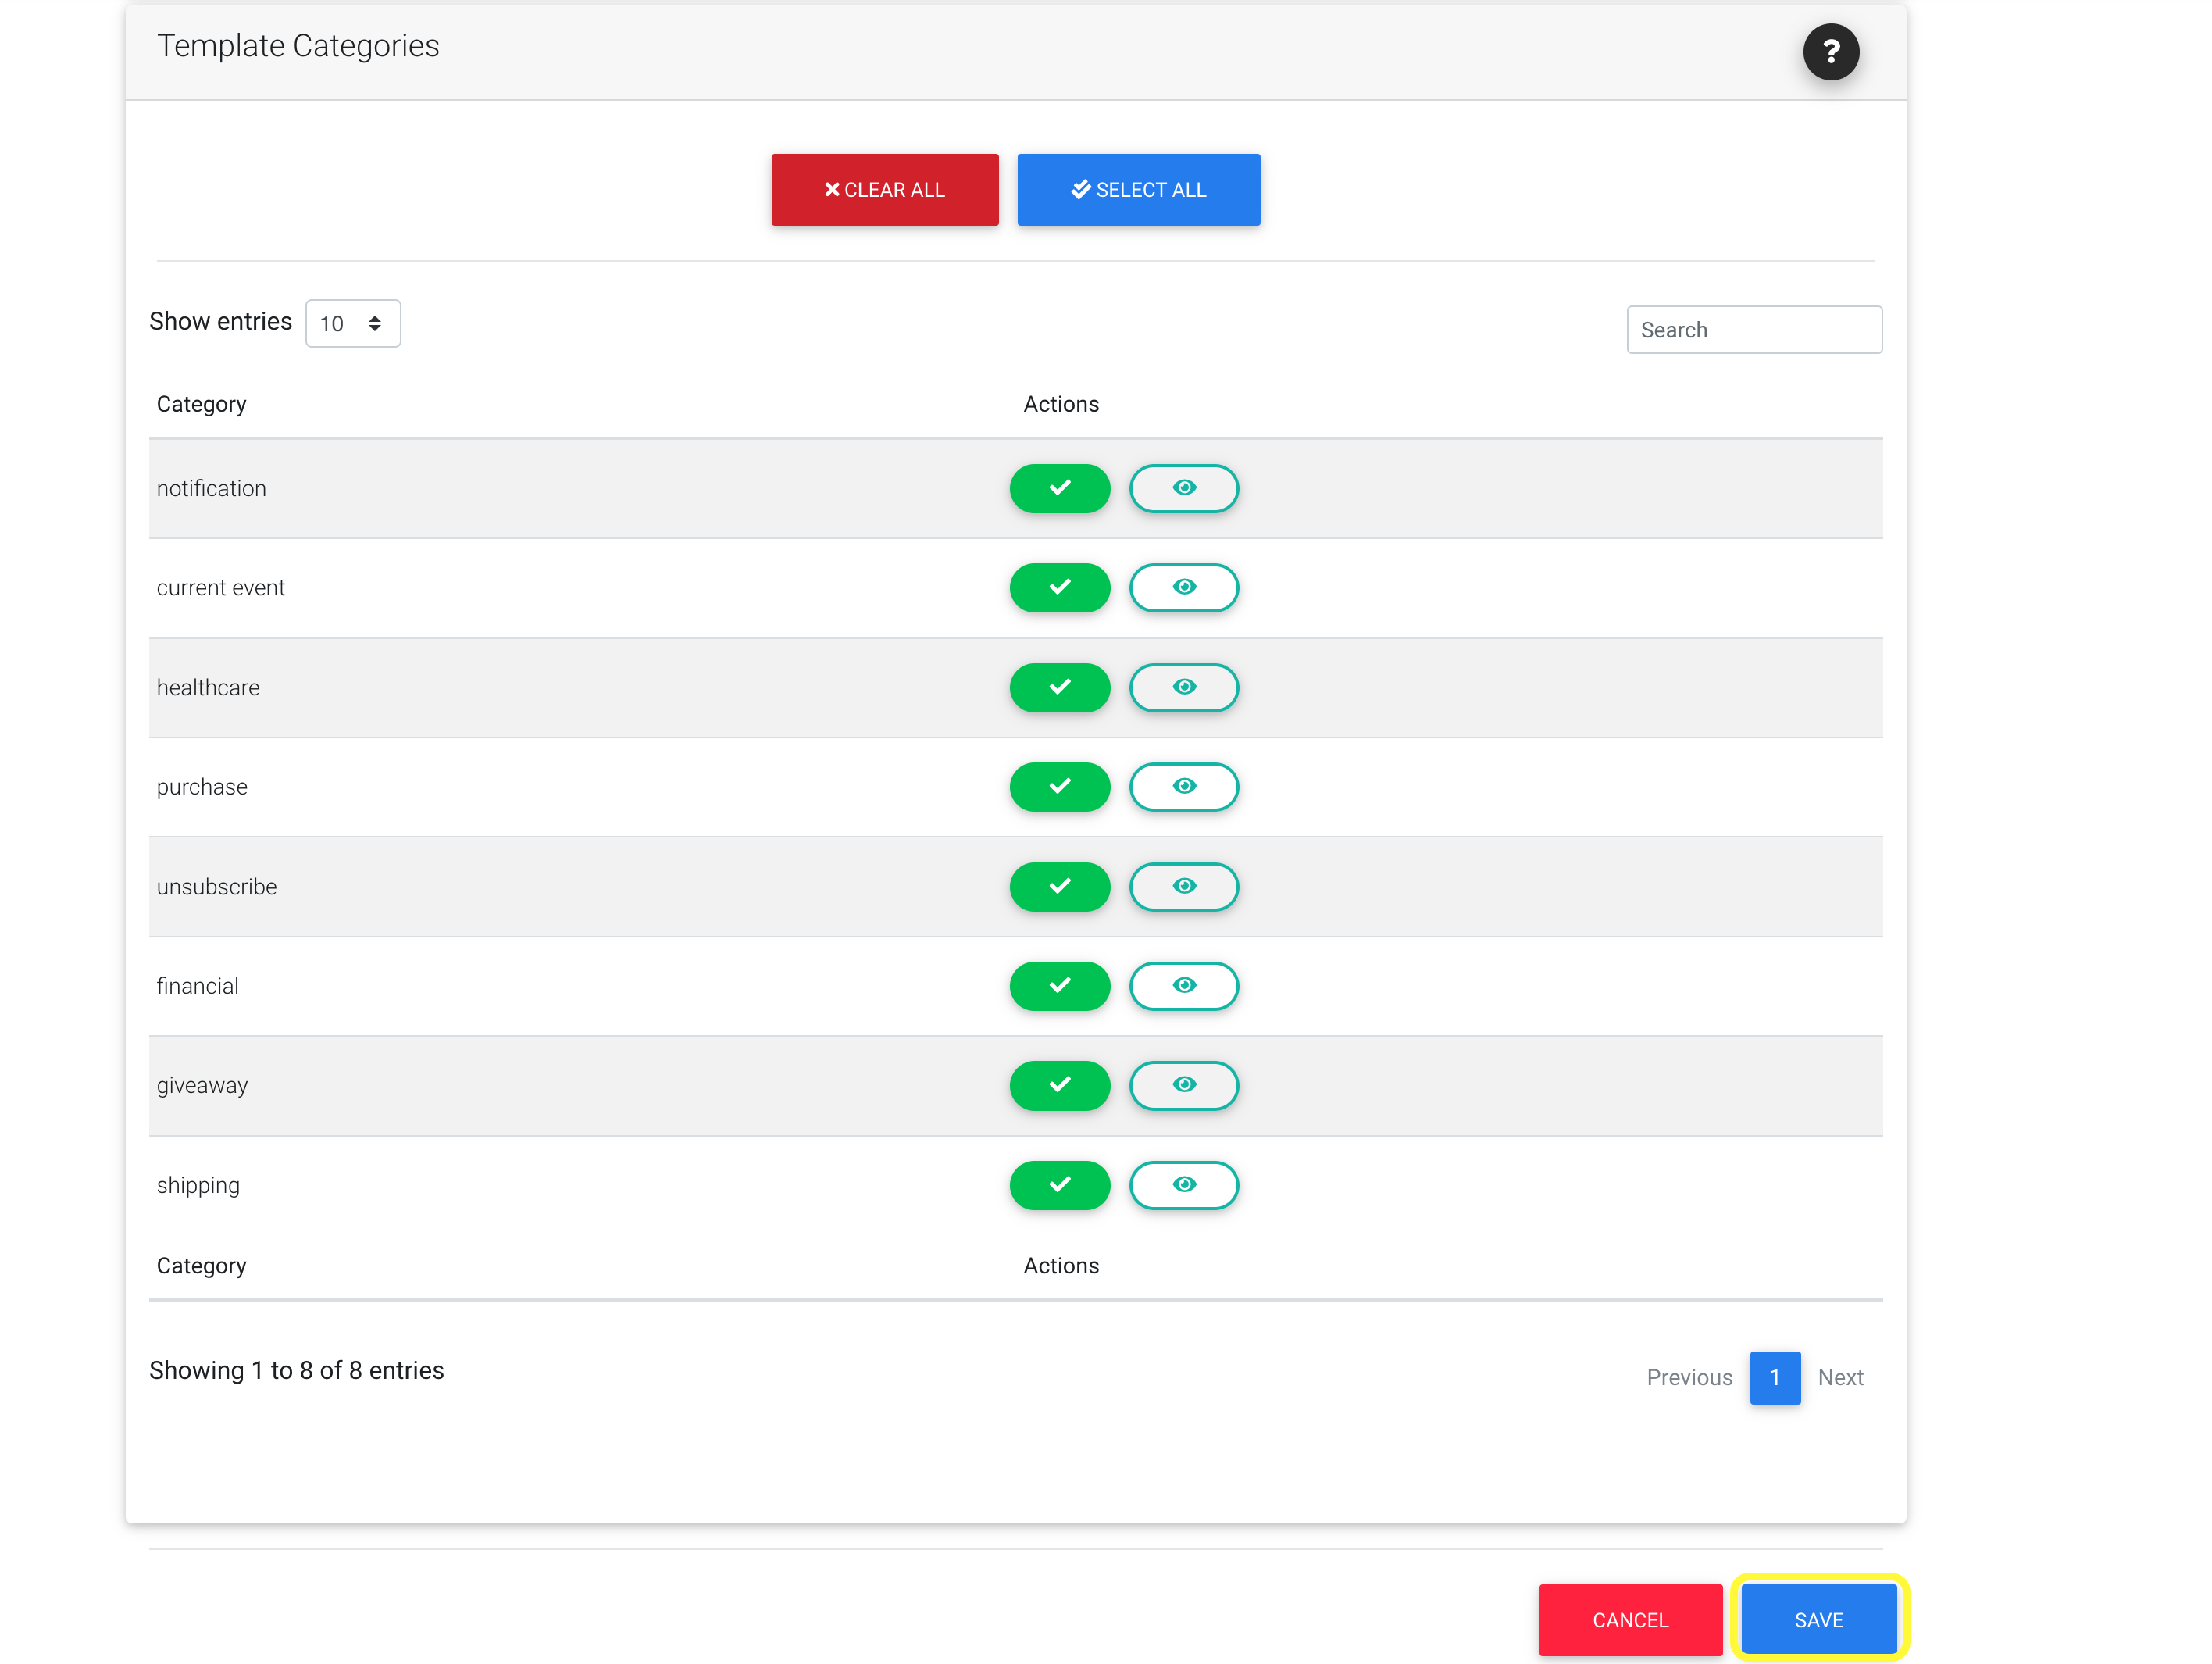
Task: Toggle the purchase category checkmark
Action: [x=1060, y=786]
